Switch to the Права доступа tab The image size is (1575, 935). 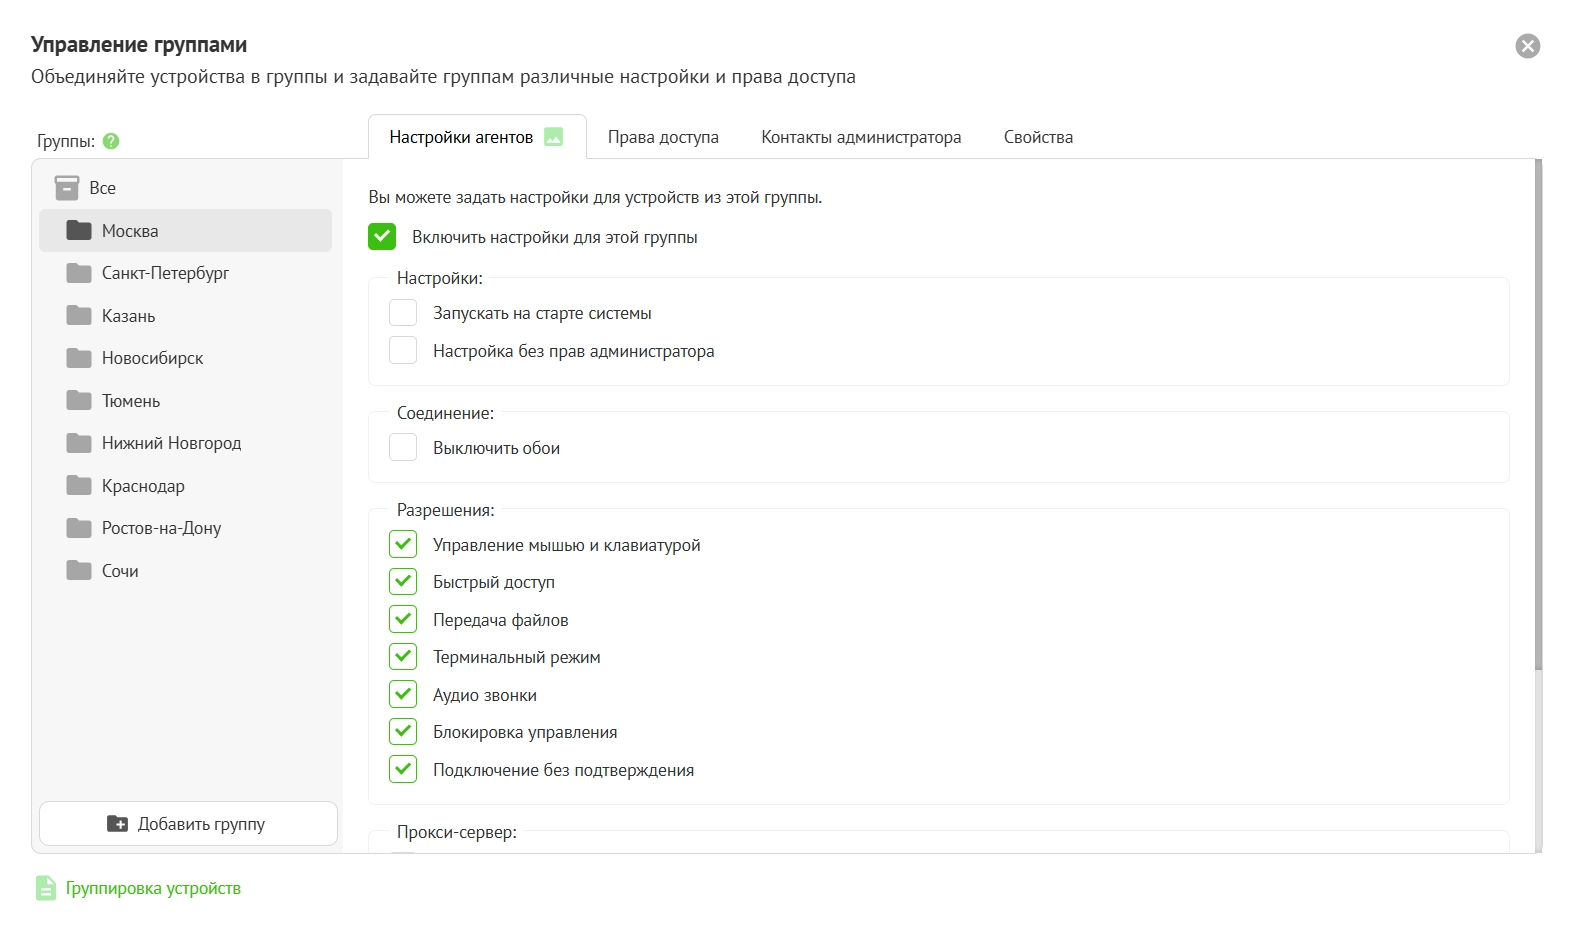coord(663,137)
